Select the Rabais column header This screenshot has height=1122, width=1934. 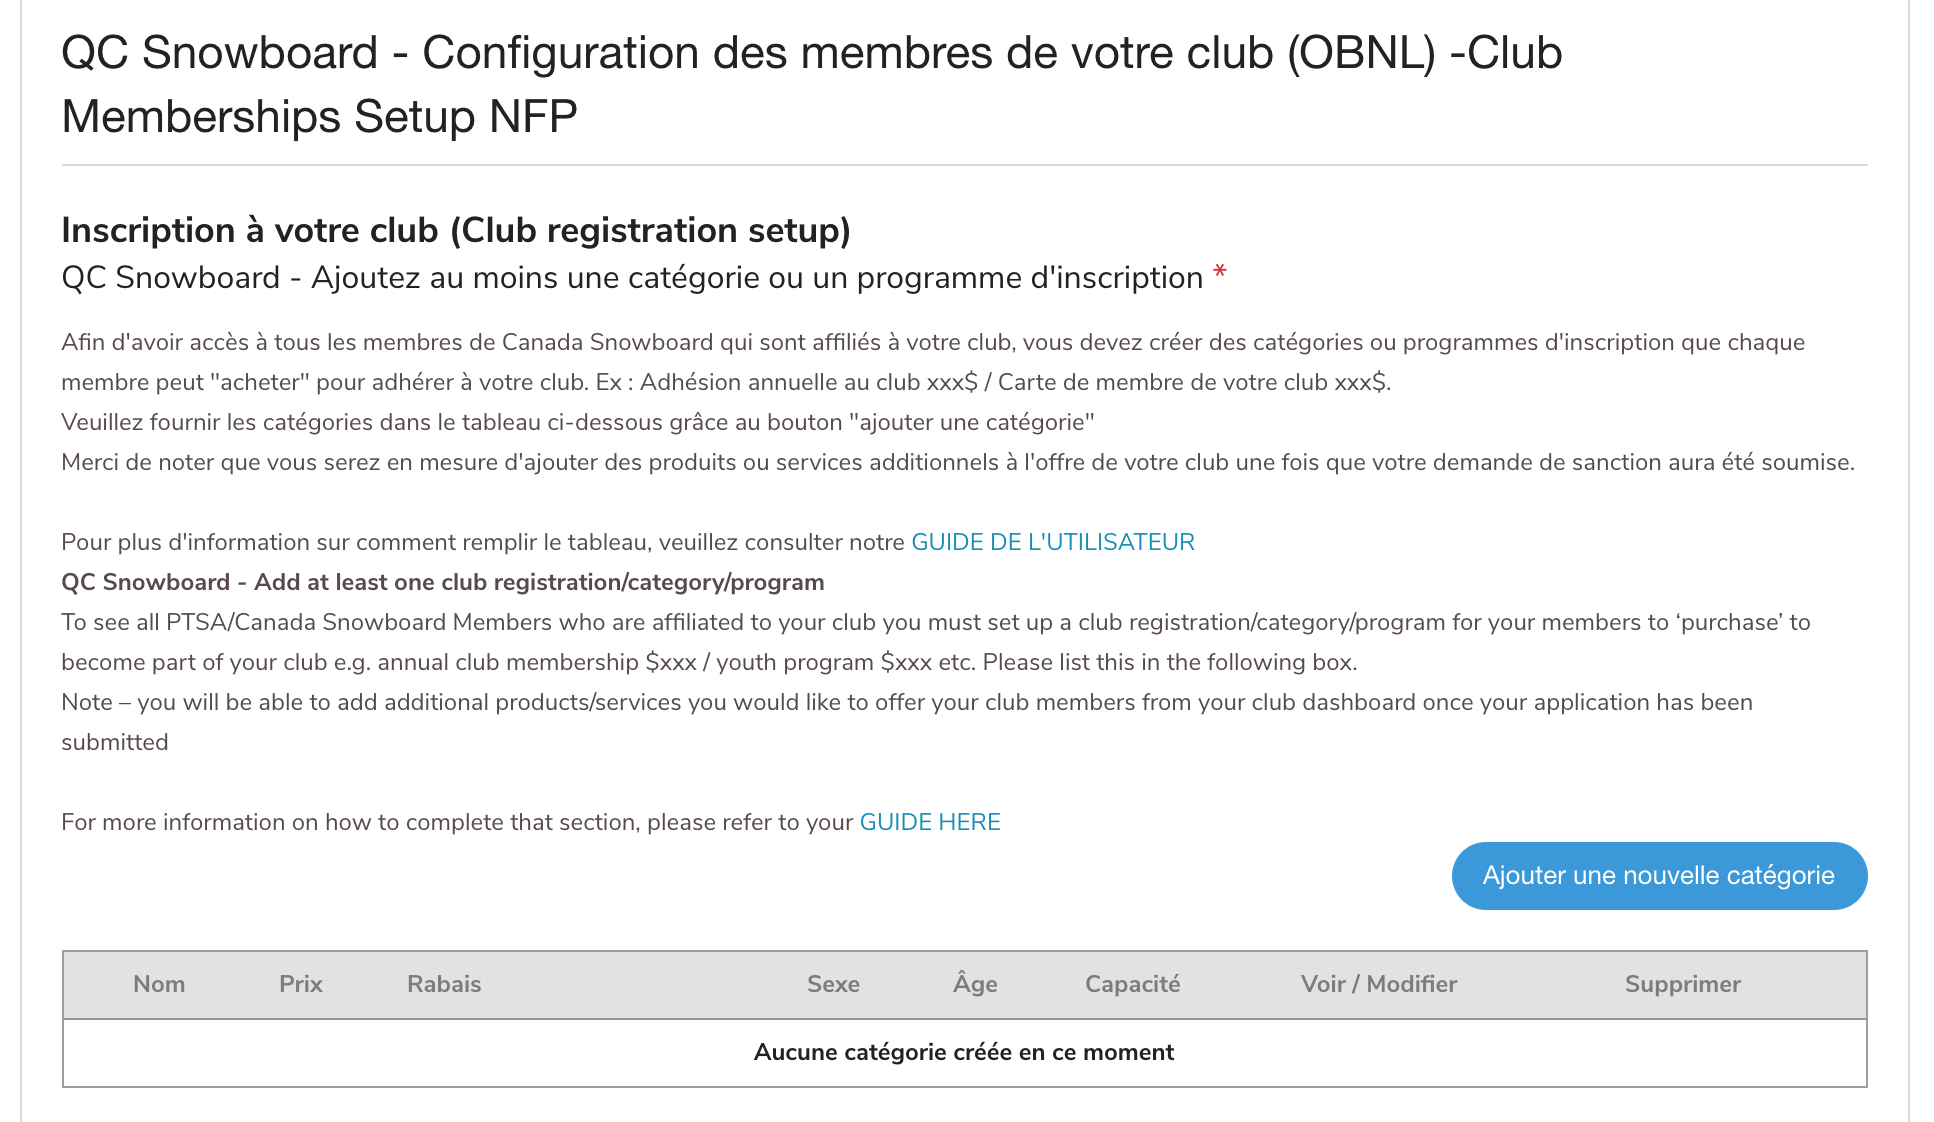(x=444, y=984)
